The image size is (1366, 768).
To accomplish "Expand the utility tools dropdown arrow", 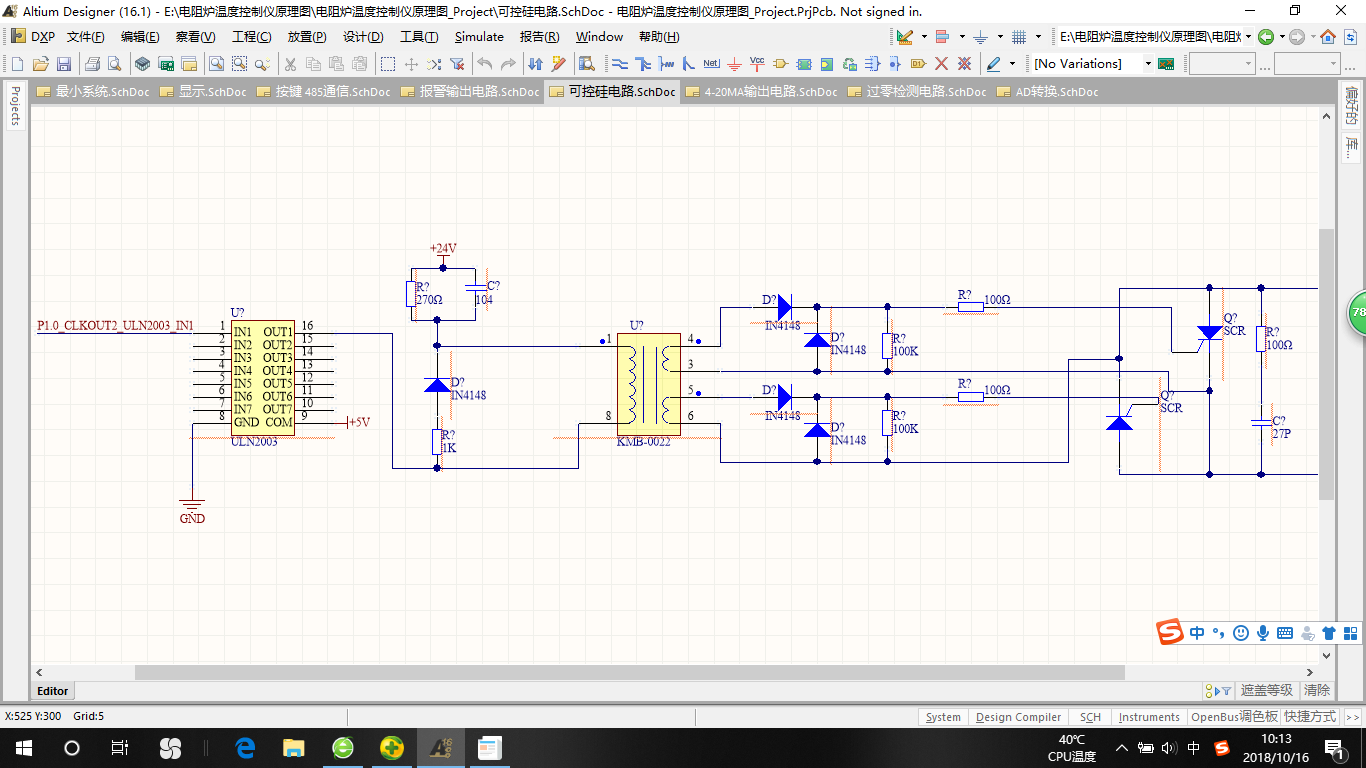I will [923, 37].
